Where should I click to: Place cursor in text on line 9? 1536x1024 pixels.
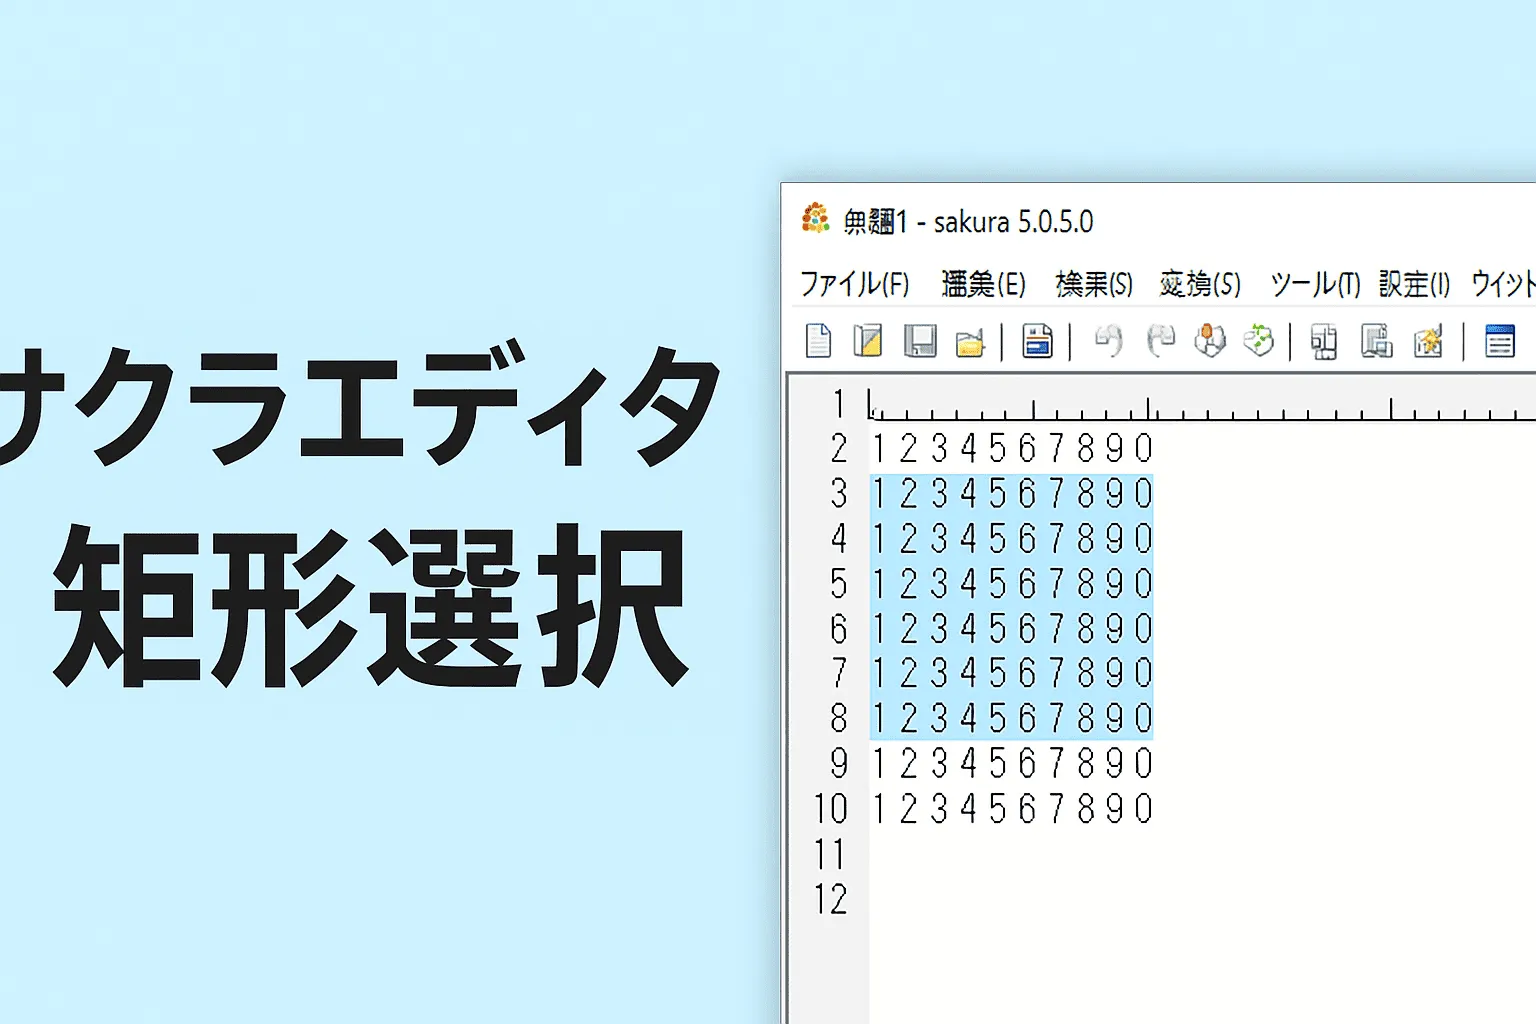(x=1012, y=764)
